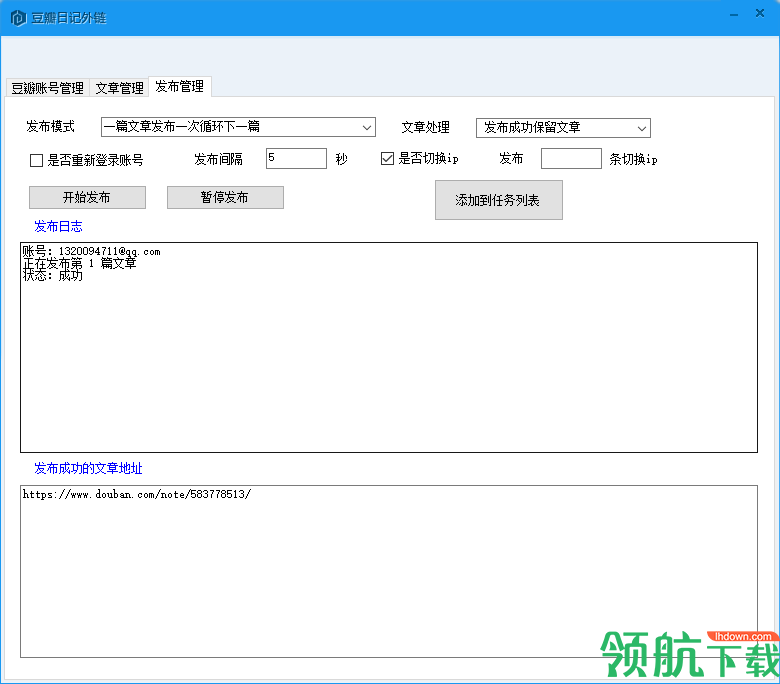Screen dimensions: 780x684
Task: Select the douban note URL text
Action: pos(137,494)
